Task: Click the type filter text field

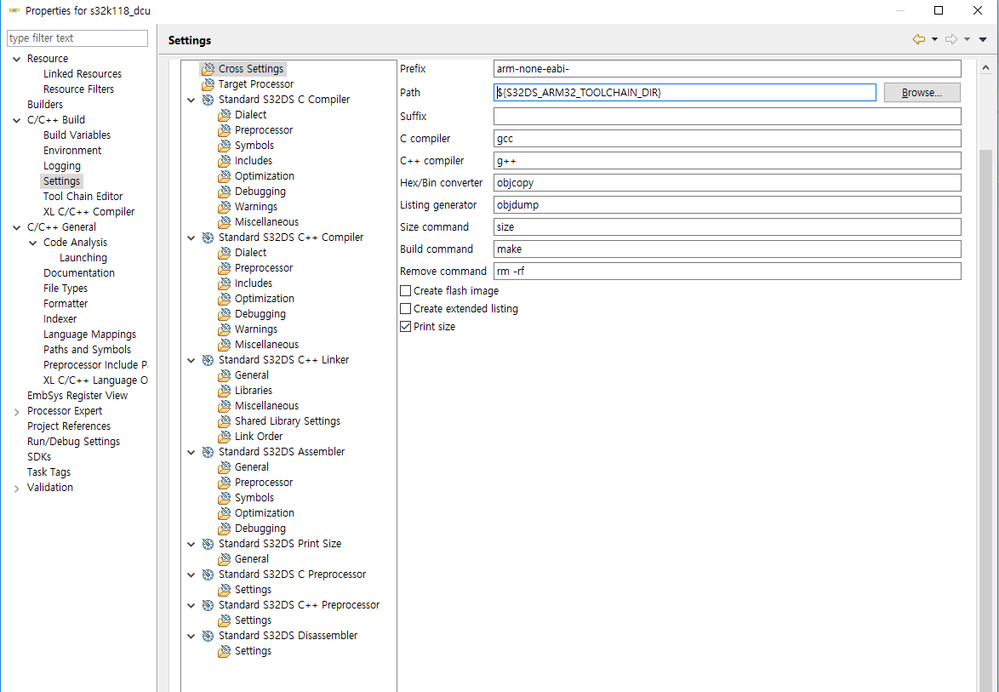Action: point(77,38)
